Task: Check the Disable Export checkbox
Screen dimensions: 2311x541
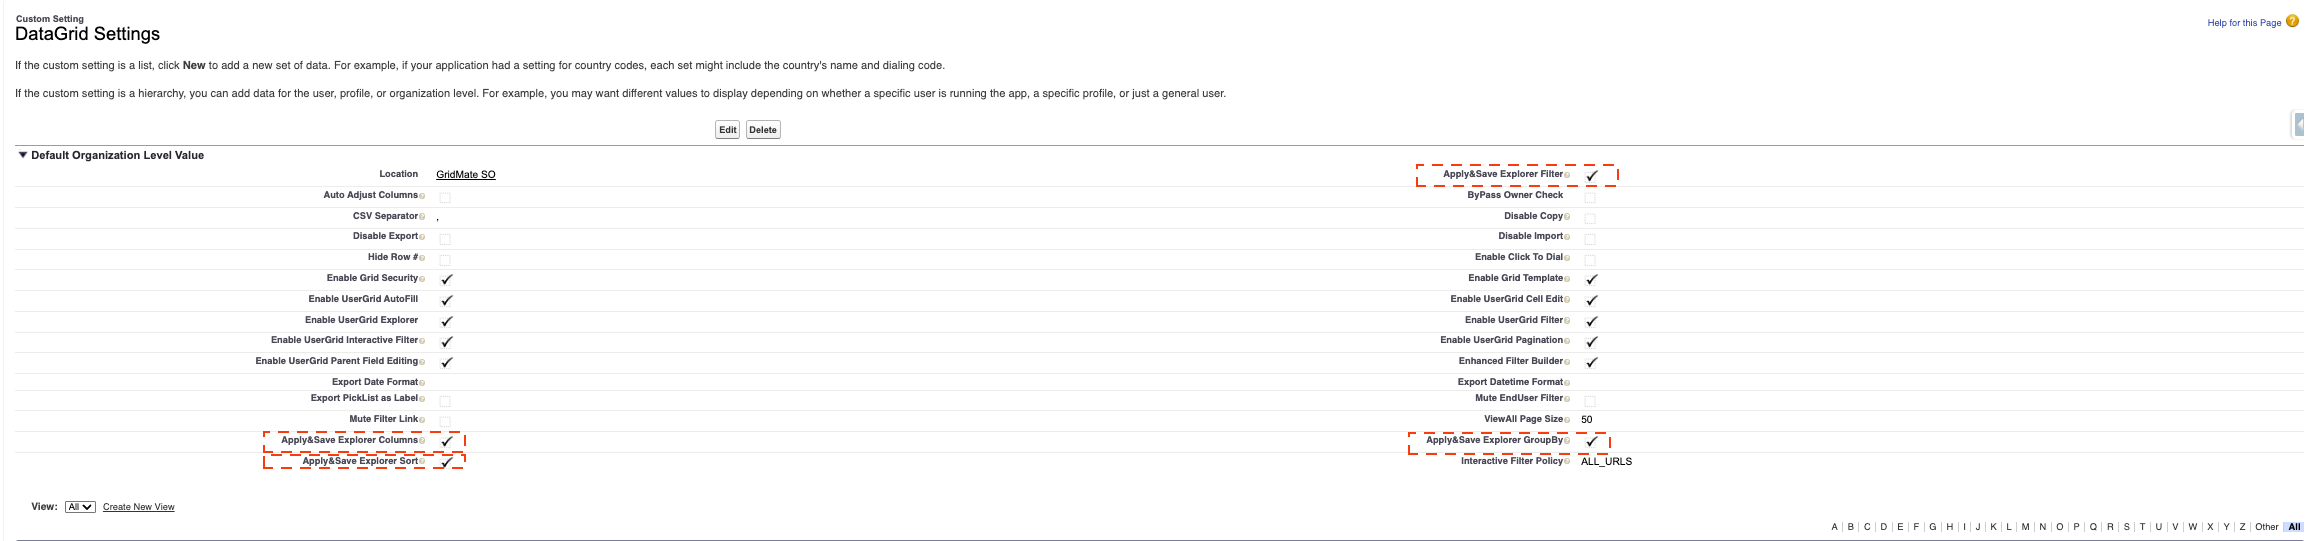Action: tap(445, 239)
